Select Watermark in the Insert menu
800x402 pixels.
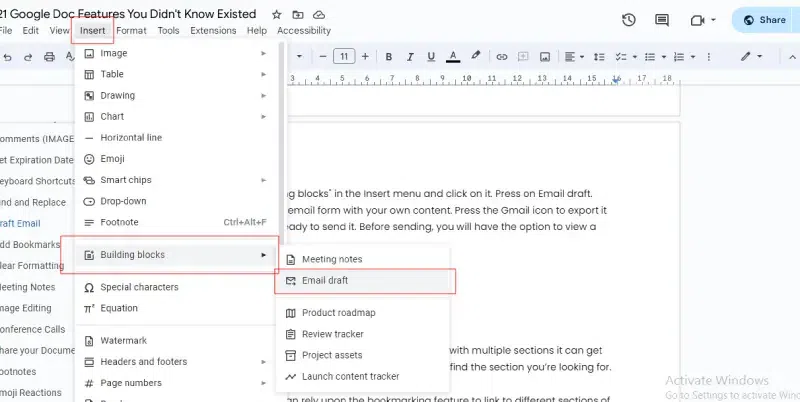coord(177,340)
